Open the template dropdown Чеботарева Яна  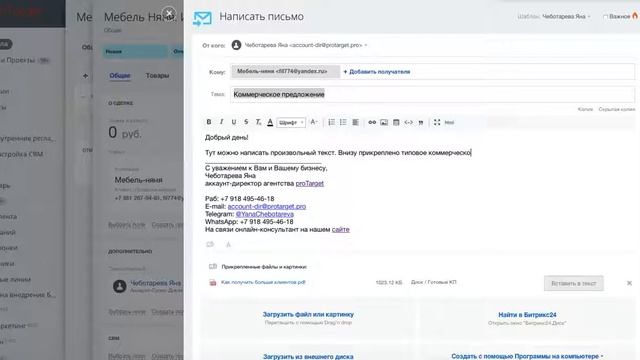566,17
